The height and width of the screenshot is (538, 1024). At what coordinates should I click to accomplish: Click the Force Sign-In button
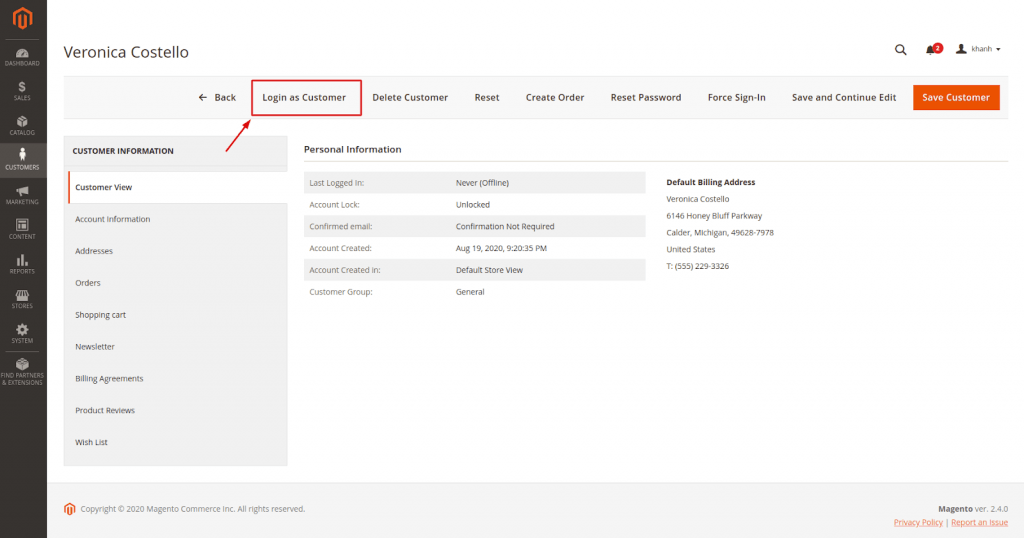click(x=737, y=97)
